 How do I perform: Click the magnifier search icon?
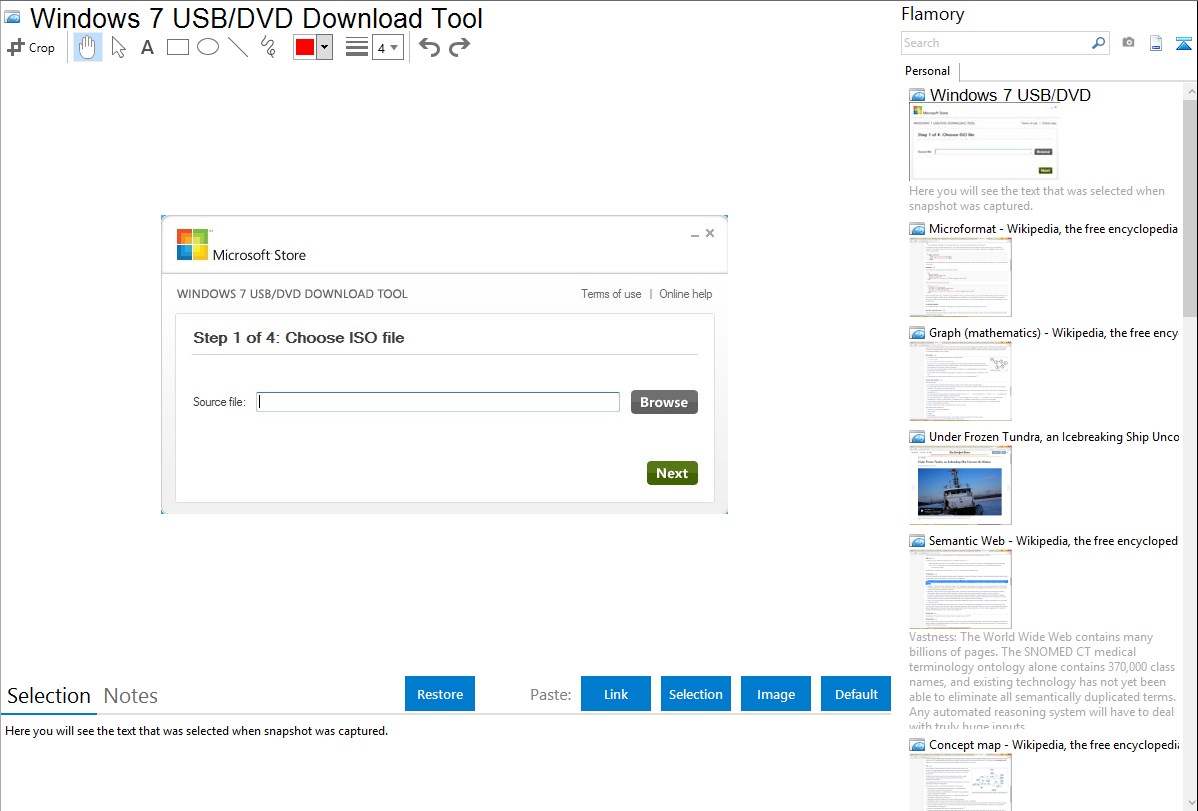point(1099,43)
